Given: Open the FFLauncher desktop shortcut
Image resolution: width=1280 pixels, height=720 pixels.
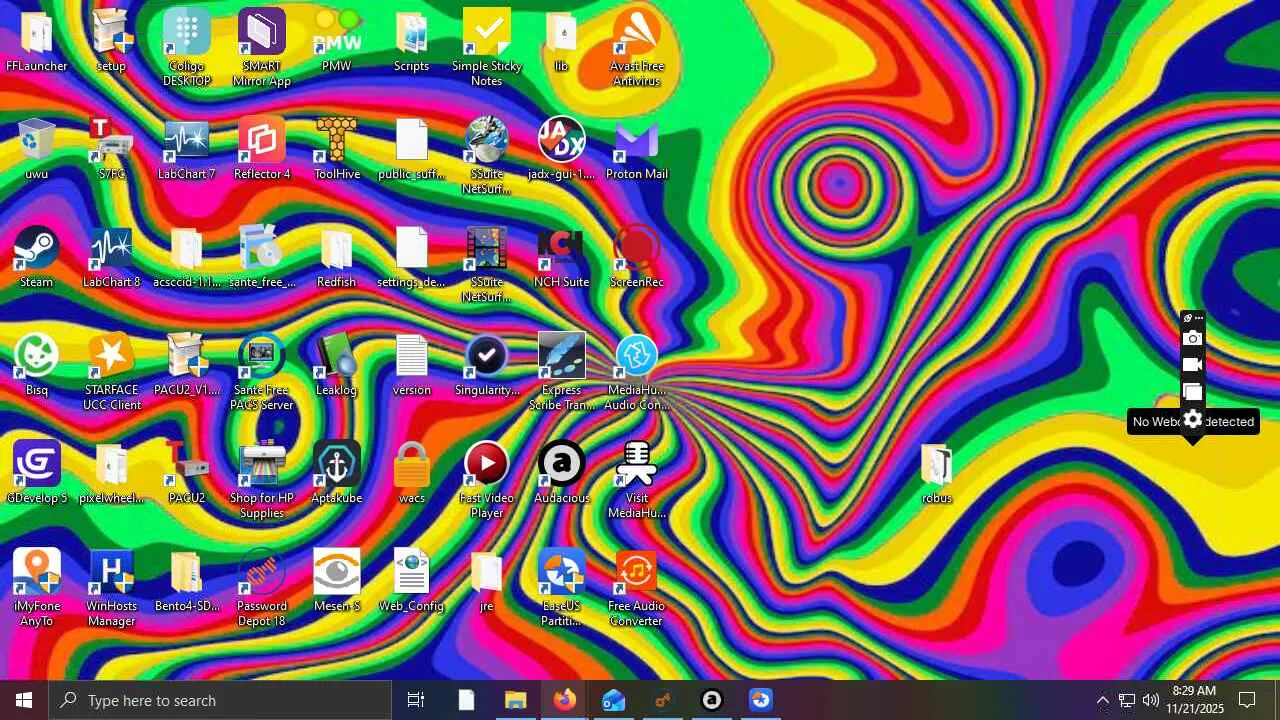Looking at the screenshot, I should [37, 41].
